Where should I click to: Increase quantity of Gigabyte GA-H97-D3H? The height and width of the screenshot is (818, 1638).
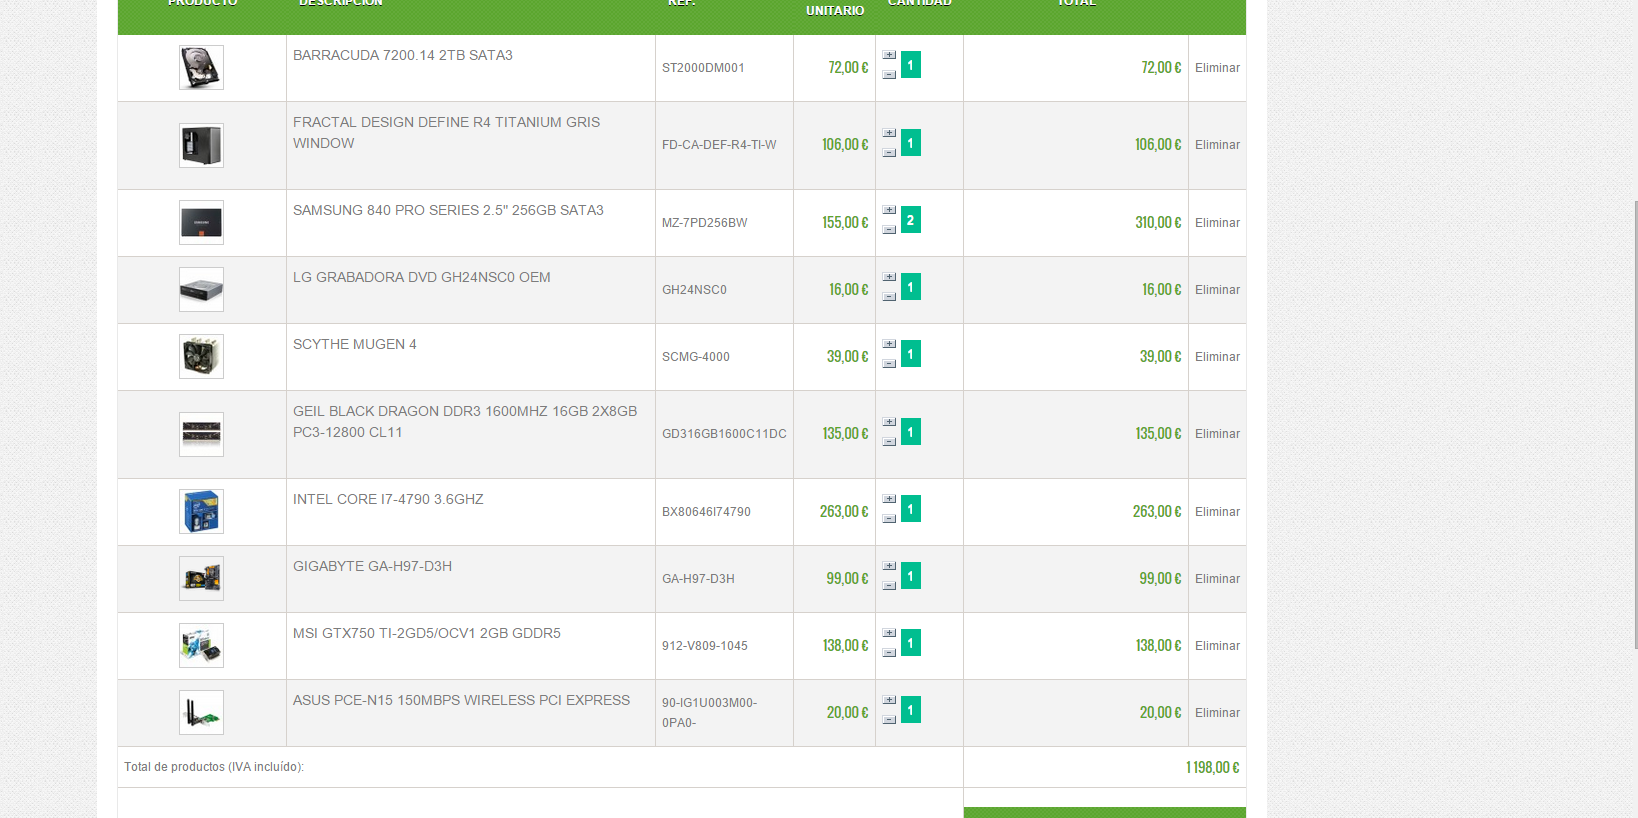point(889,566)
